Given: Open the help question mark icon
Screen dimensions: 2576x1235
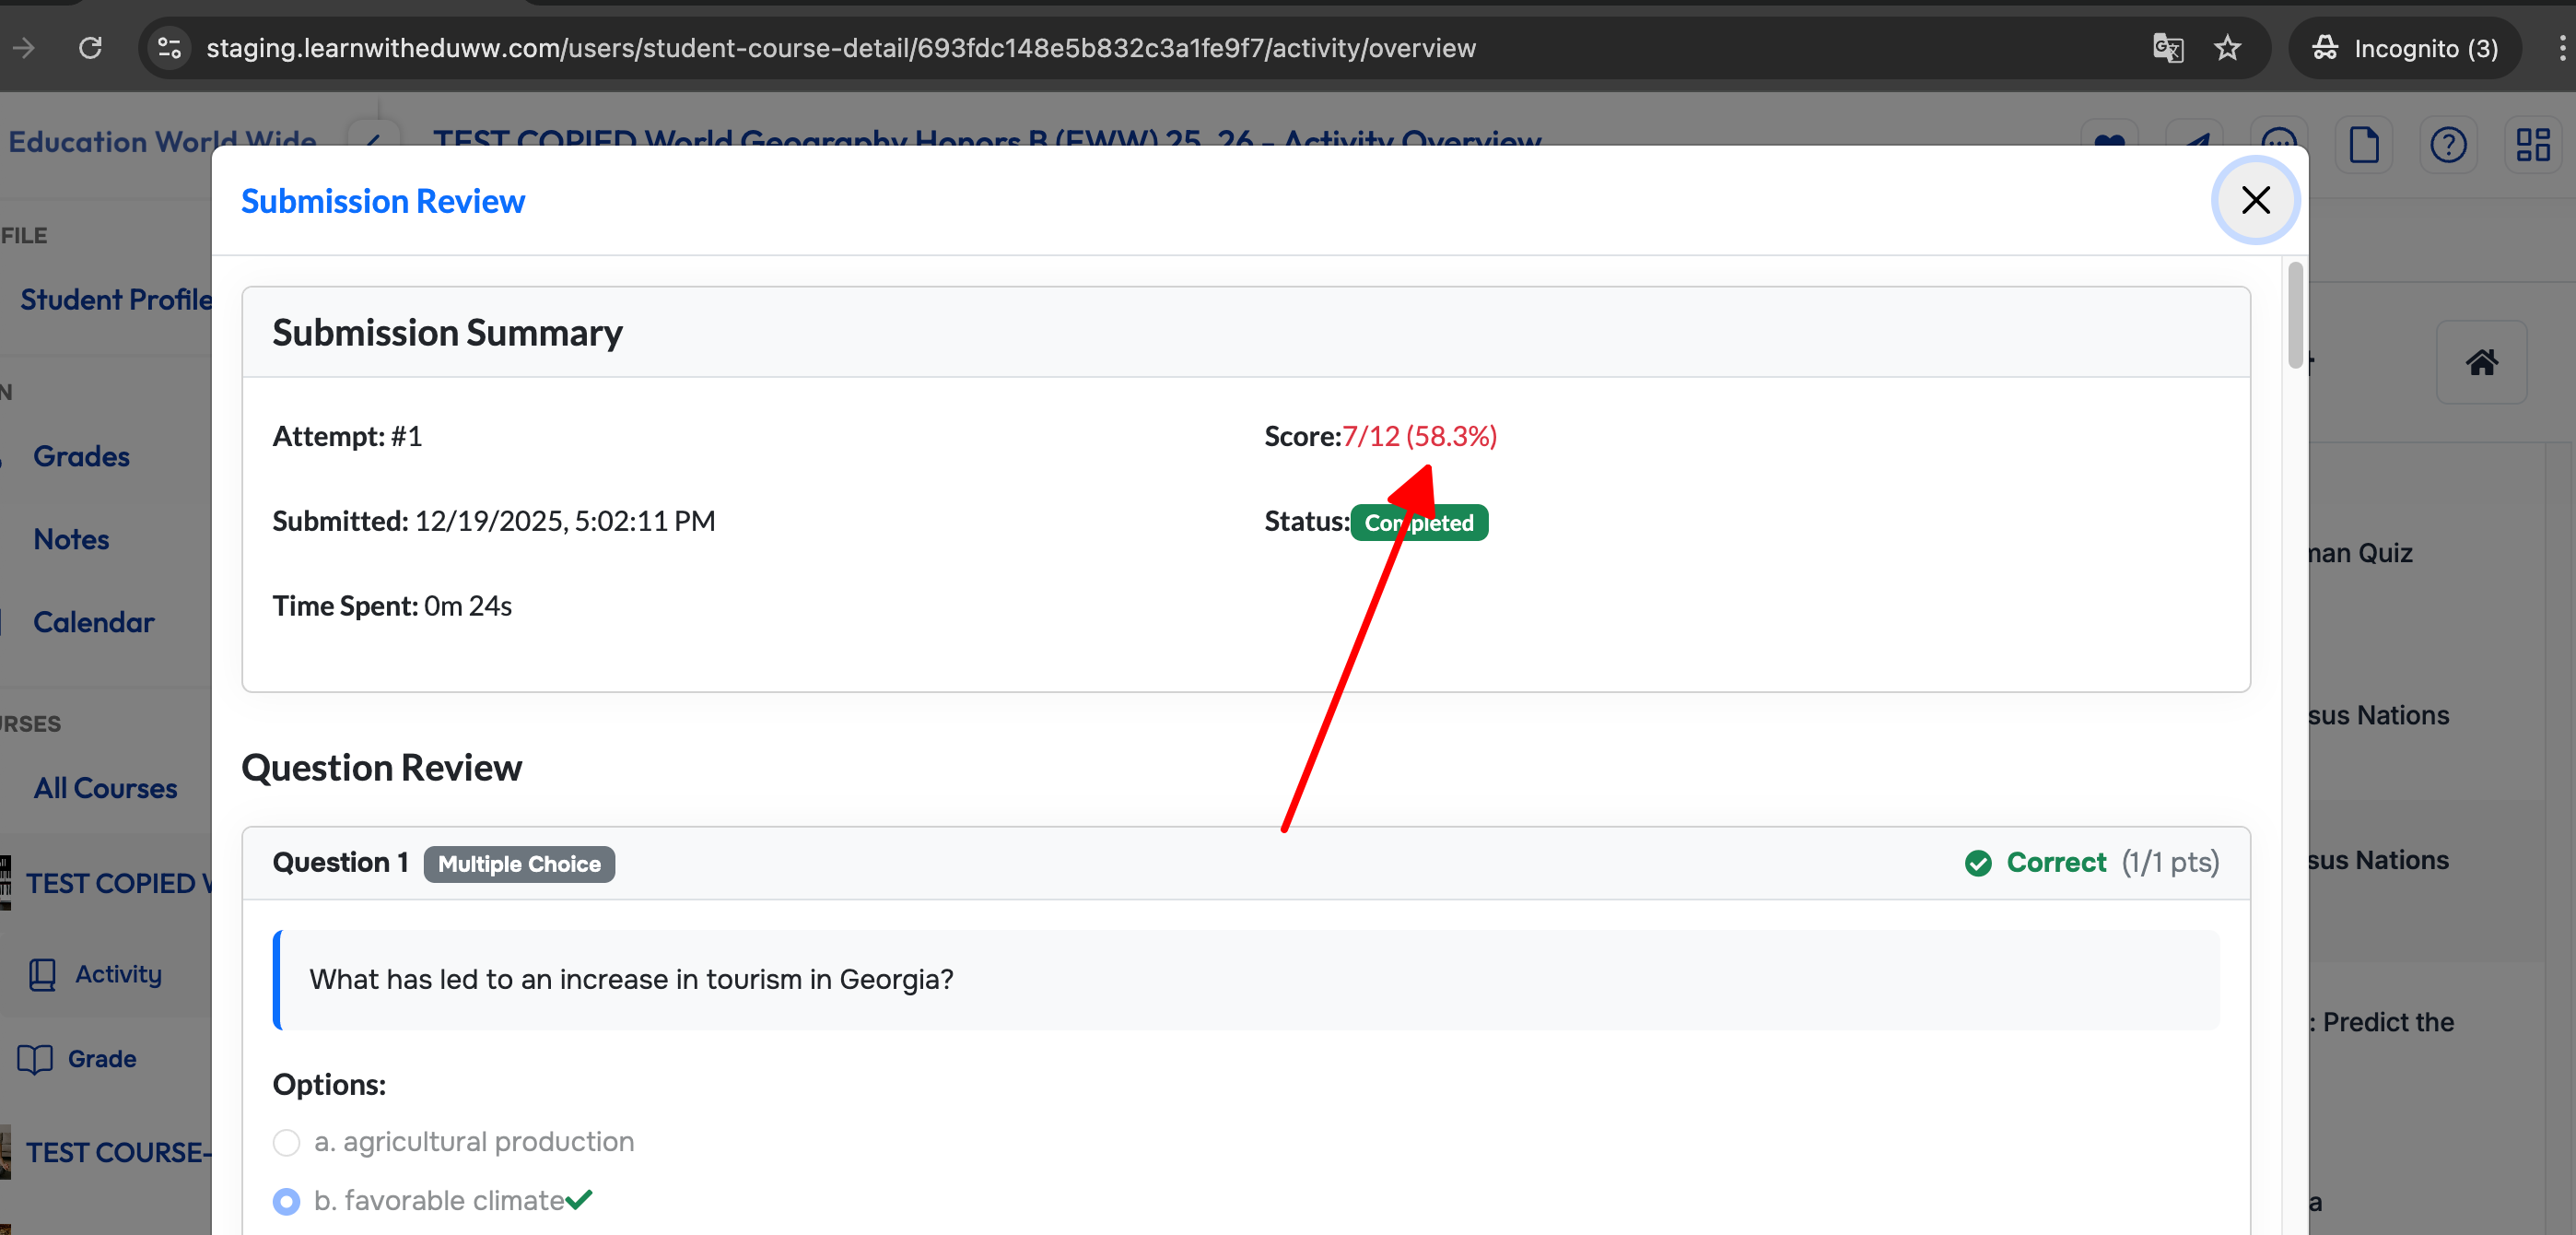Looking at the screenshot, I should [2448, 145].
